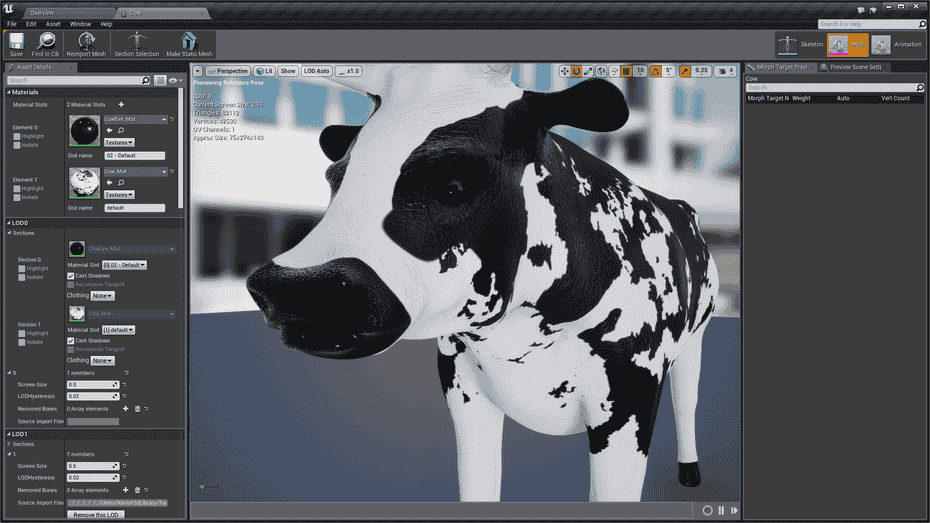
Task: Open property matrix grid icon
Action: click(x=160, y=80)
